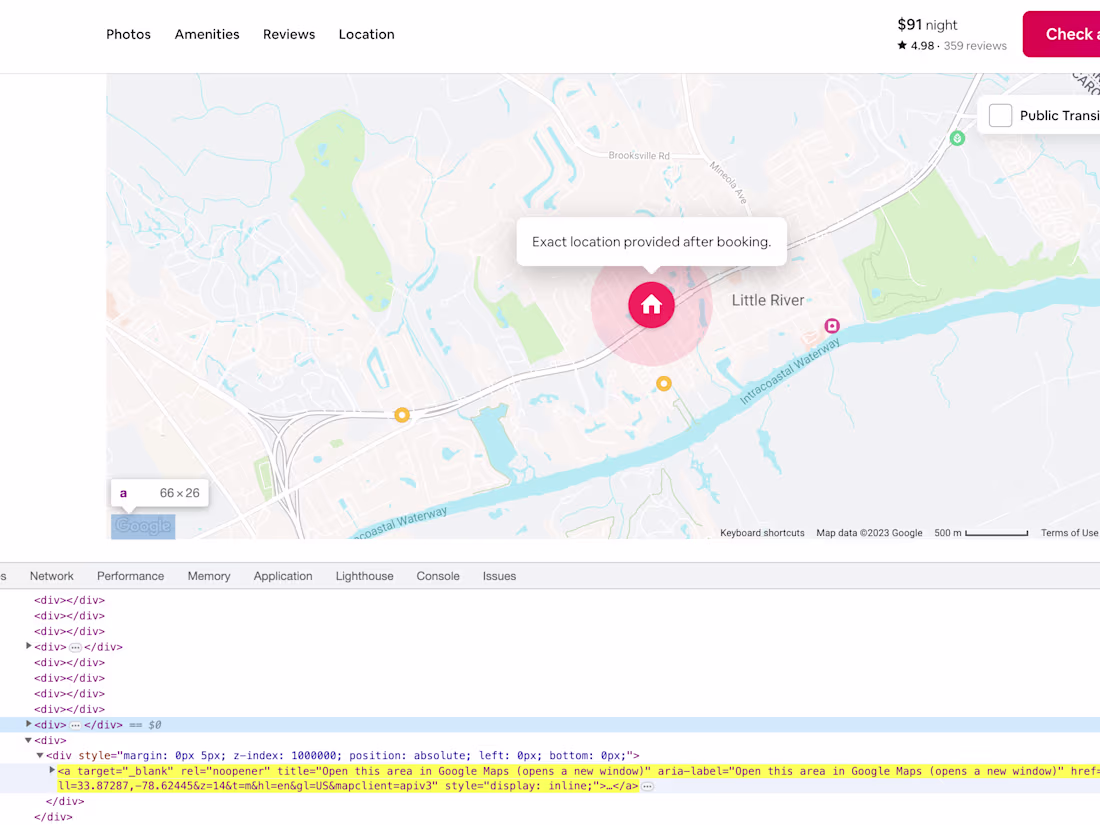
Task: Open the 359 reviews link
Action: click(975, 45)
